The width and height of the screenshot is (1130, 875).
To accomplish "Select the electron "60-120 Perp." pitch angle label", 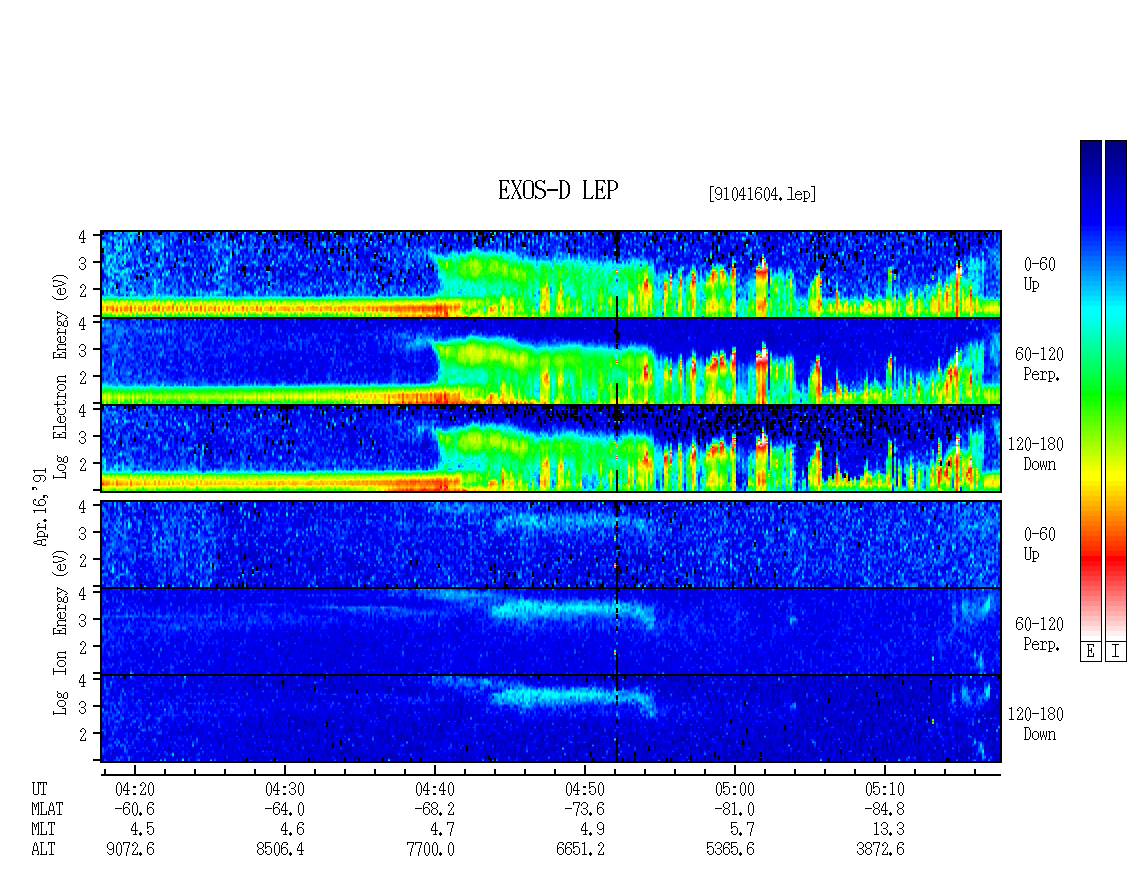I will click(x=1039, y=364).
